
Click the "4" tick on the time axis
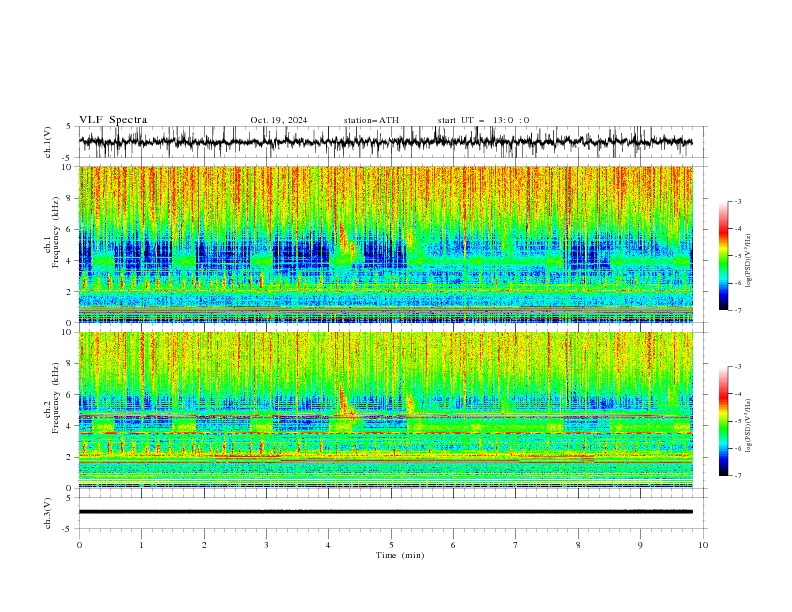(x=329, y=545)
